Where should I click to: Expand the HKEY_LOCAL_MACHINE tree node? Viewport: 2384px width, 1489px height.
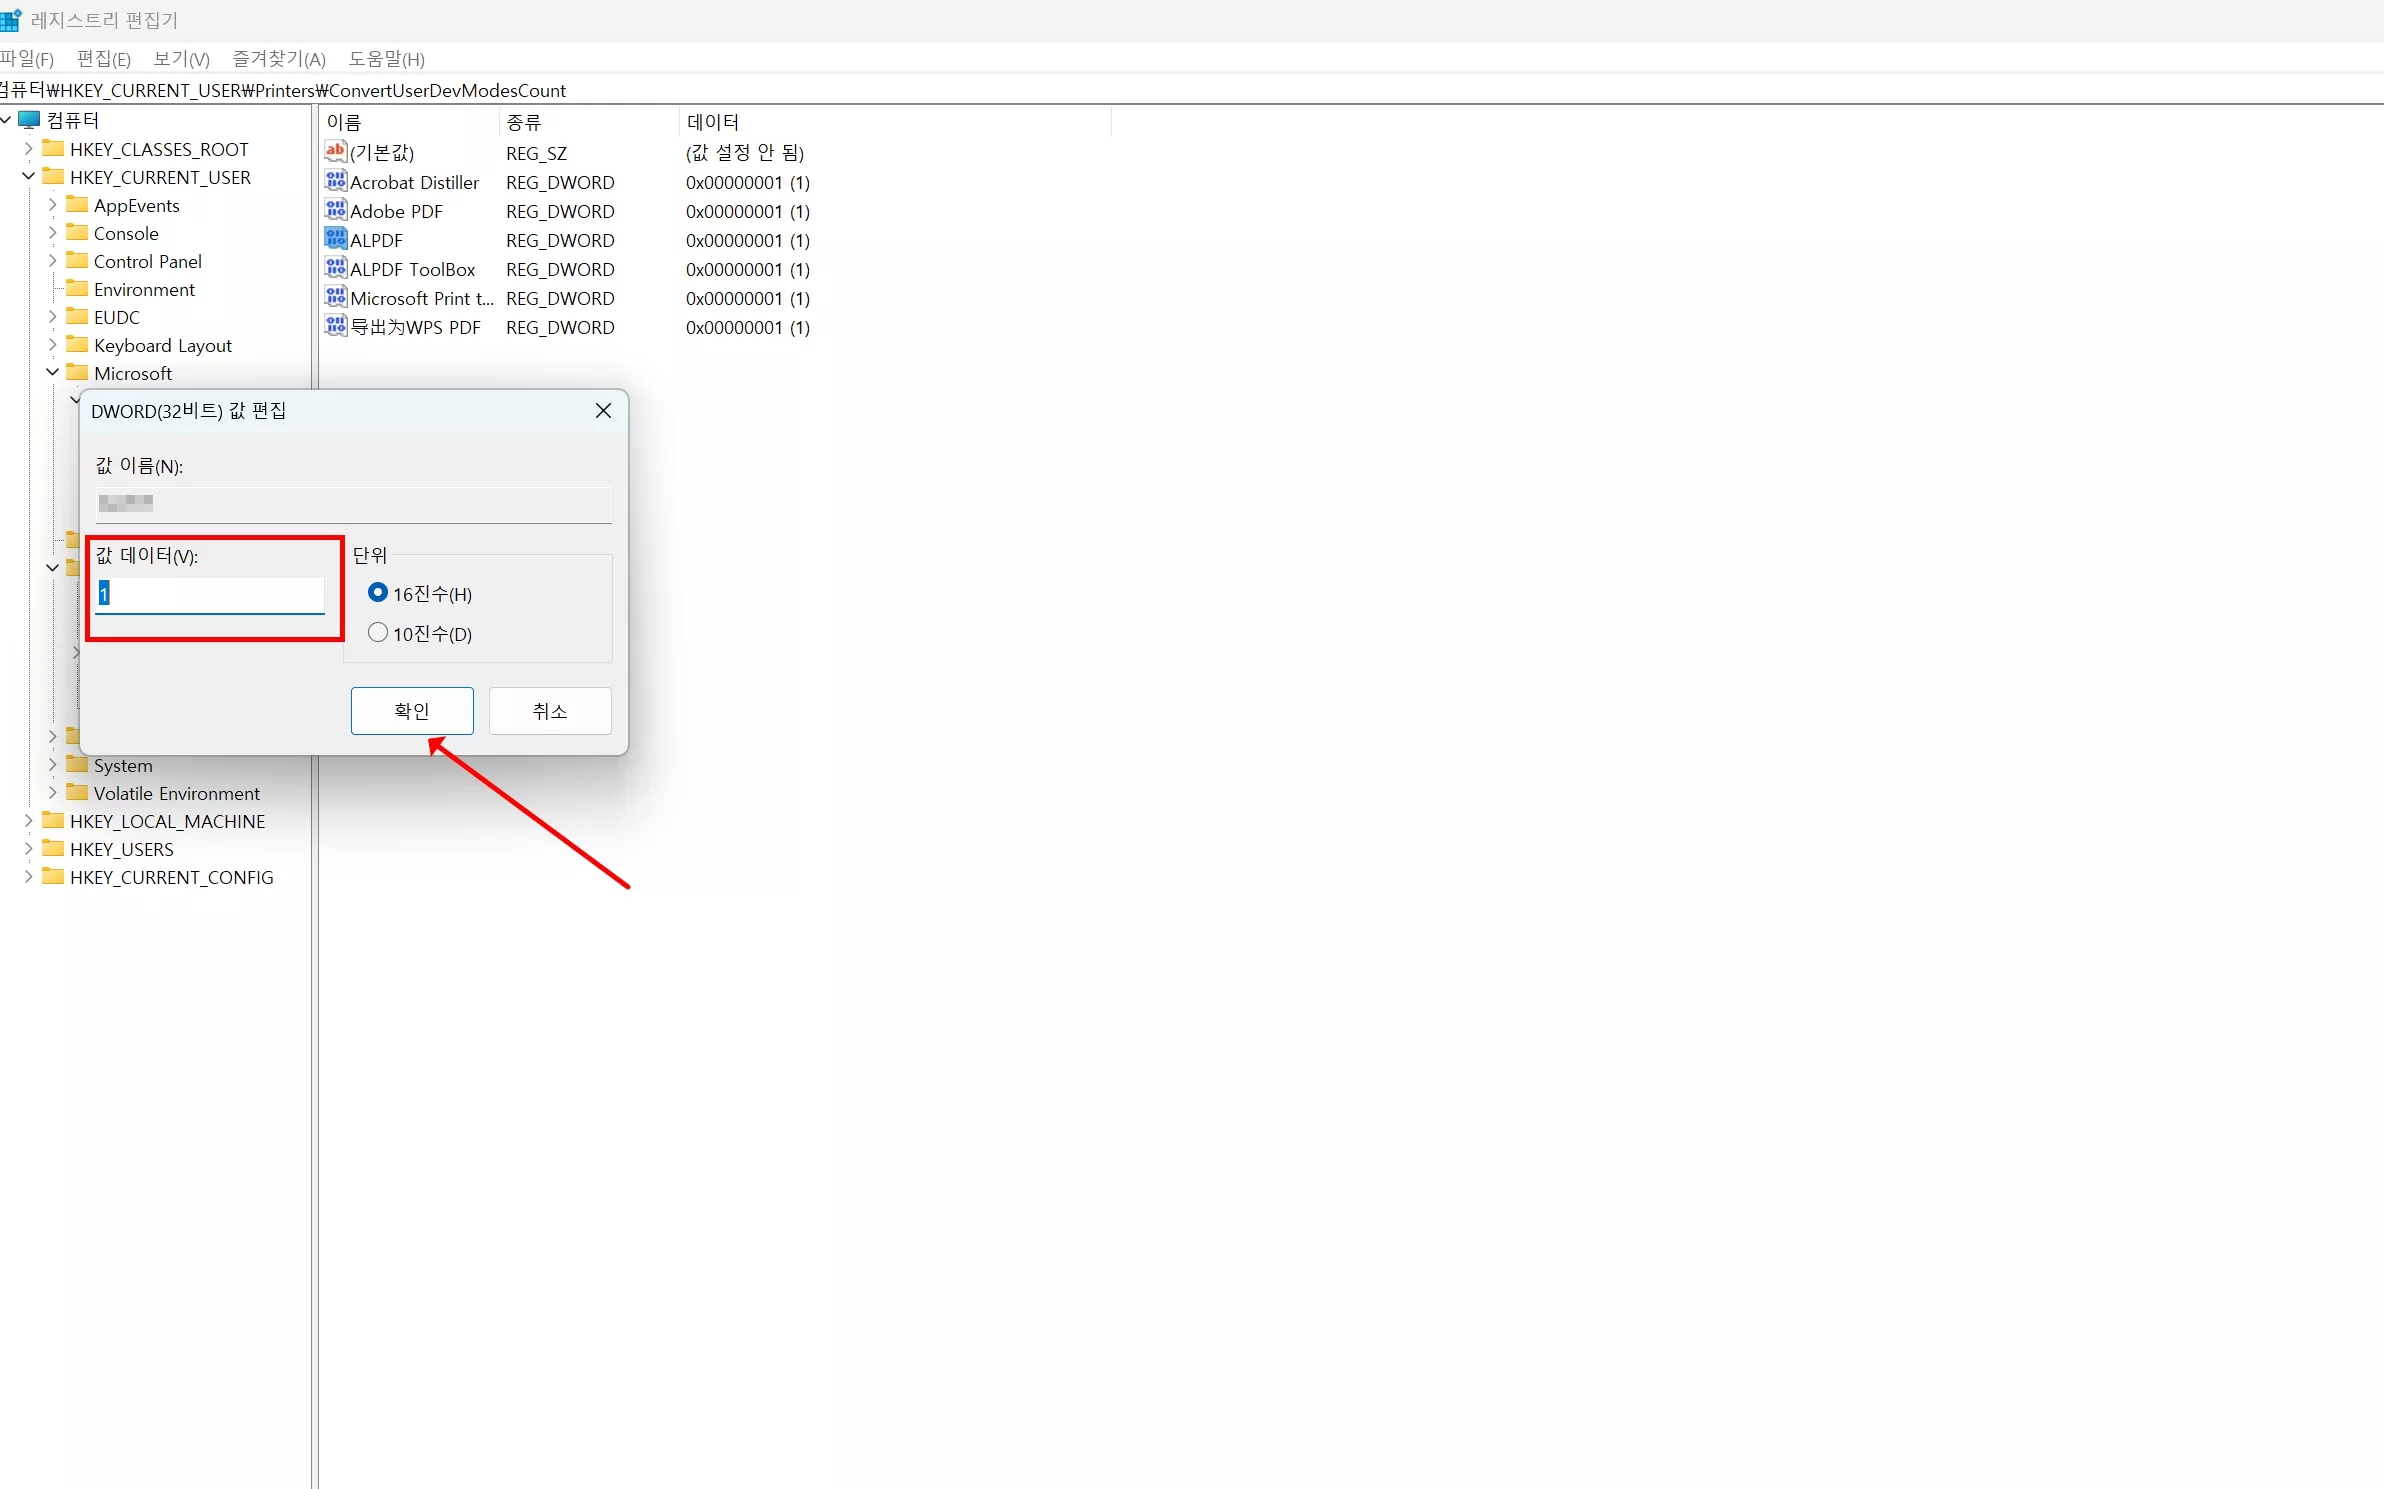tap(28, 821)
